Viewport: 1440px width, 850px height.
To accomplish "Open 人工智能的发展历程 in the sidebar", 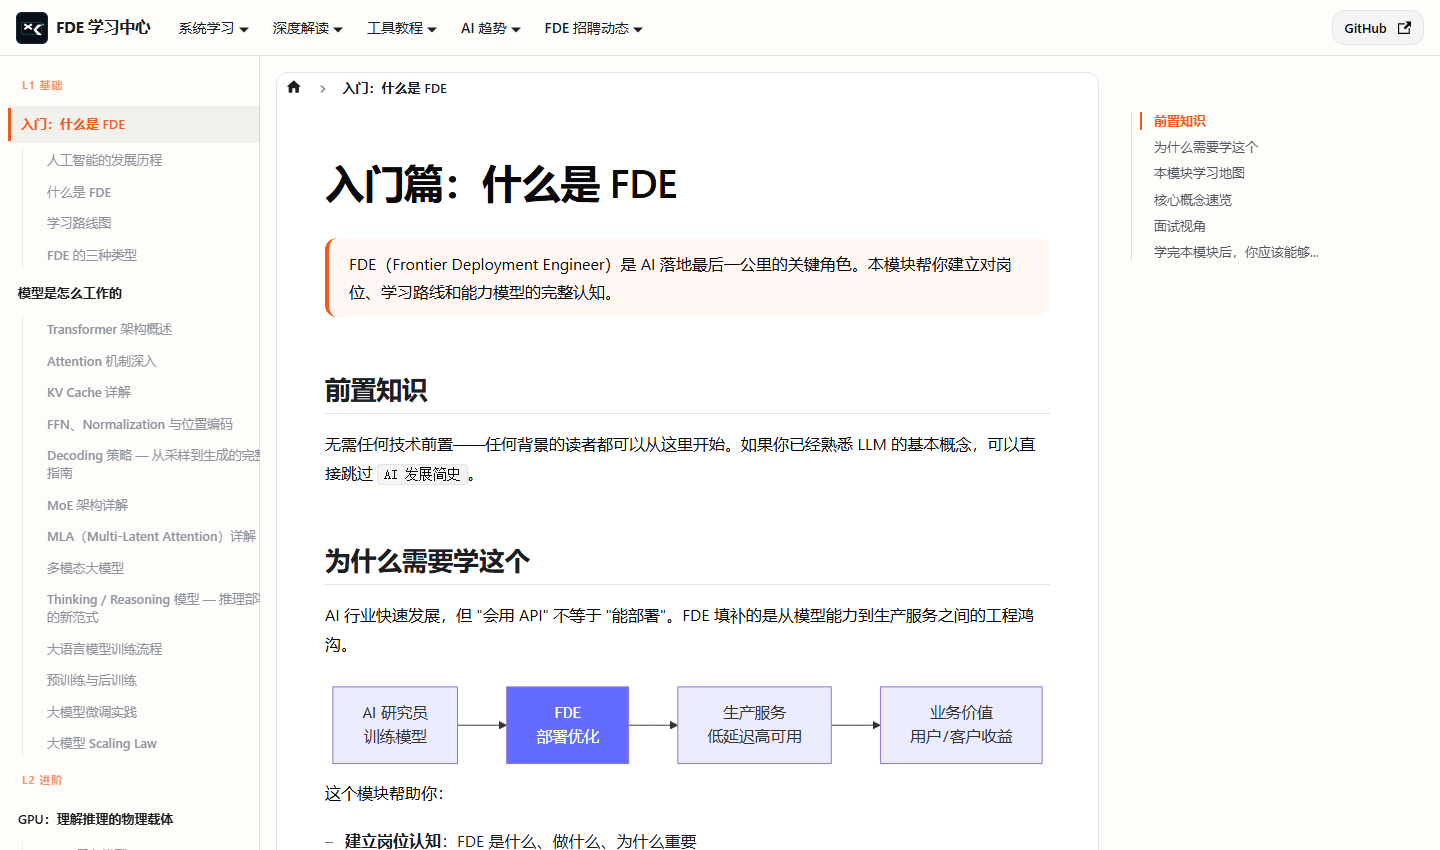I will [x=104, y=160].
